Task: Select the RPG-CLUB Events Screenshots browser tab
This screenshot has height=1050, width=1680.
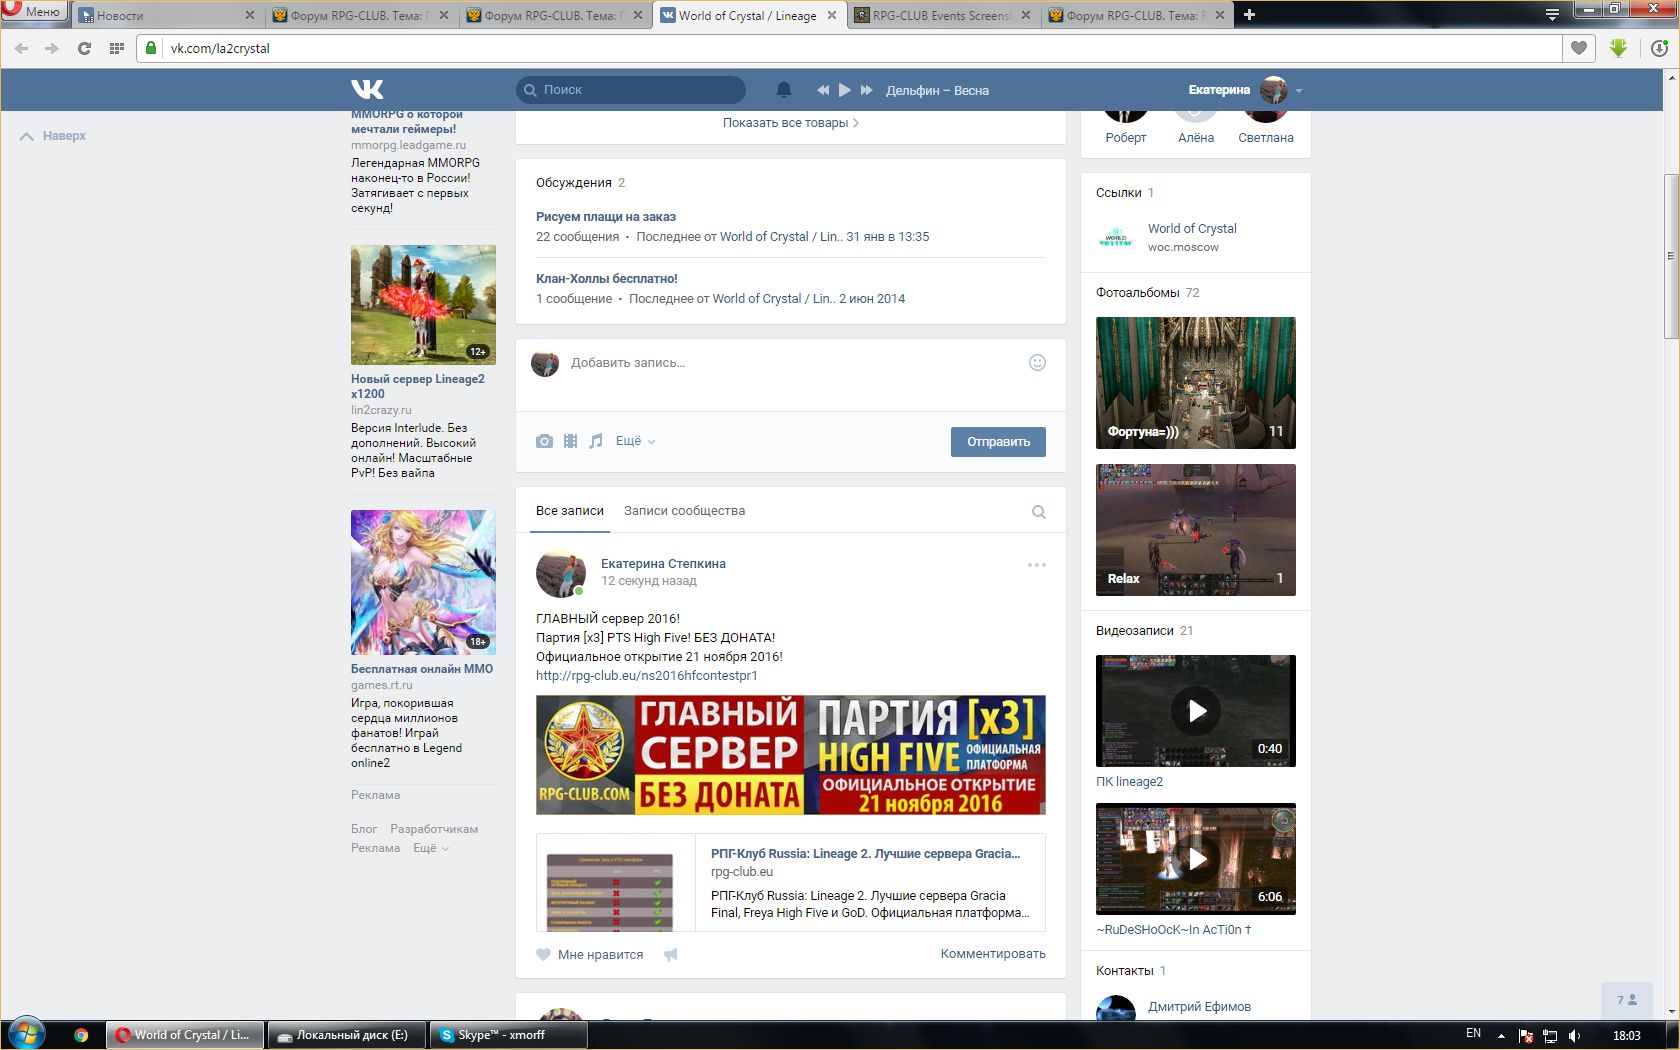Action: (940, 15)
